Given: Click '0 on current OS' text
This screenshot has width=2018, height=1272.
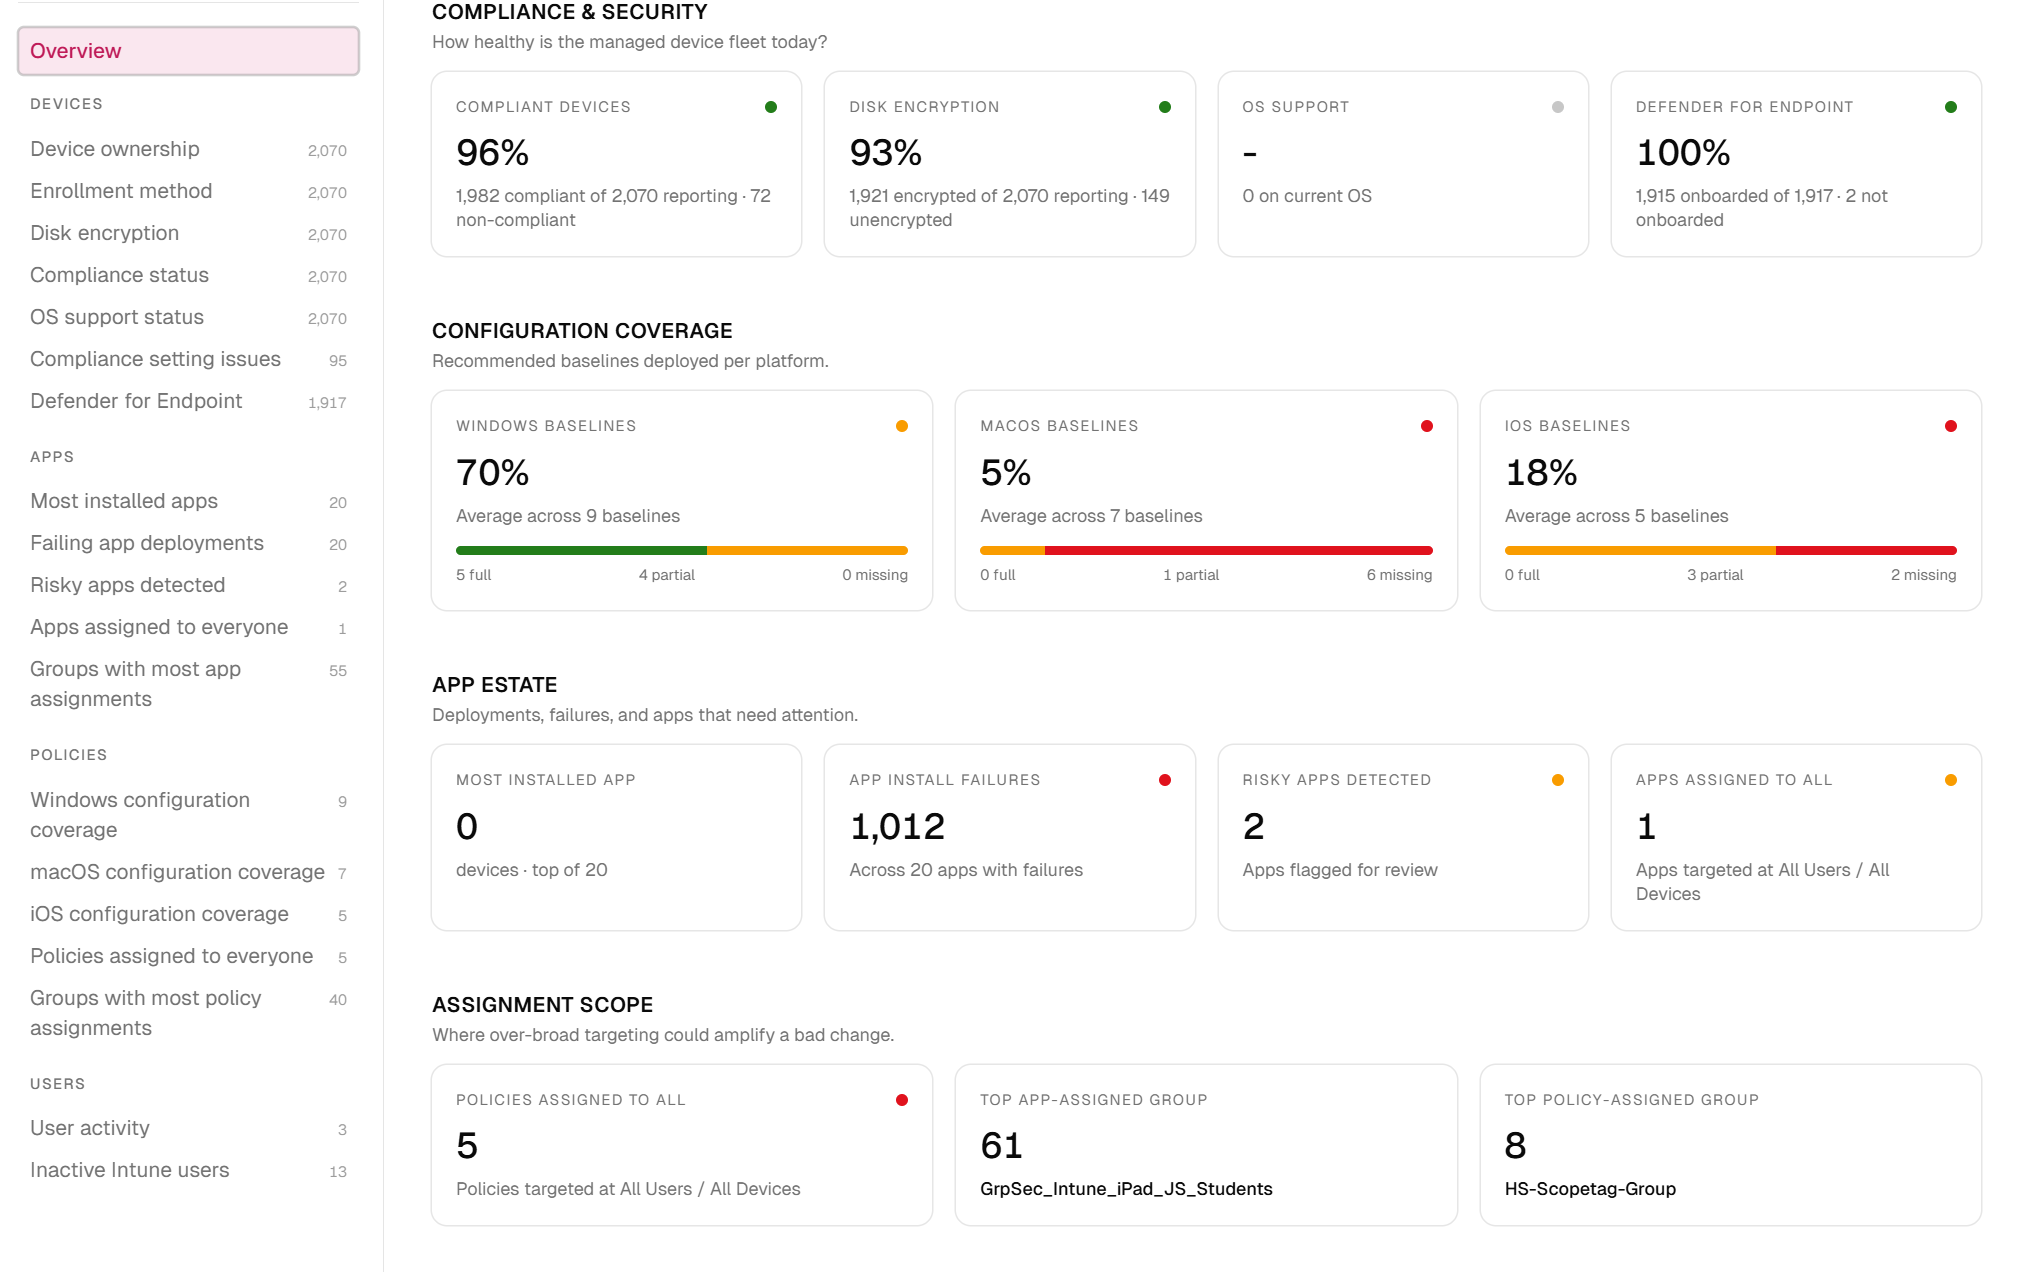Looking at the screenshot, I should (x=1307, y=196).
